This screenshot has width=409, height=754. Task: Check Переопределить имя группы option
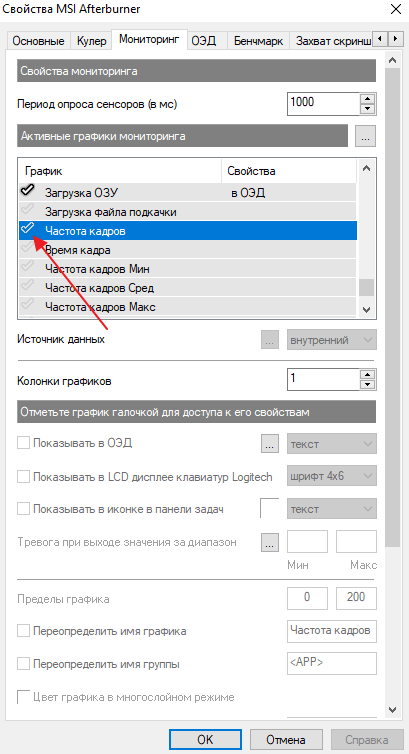pyautogui.click(x=23, y=664)
